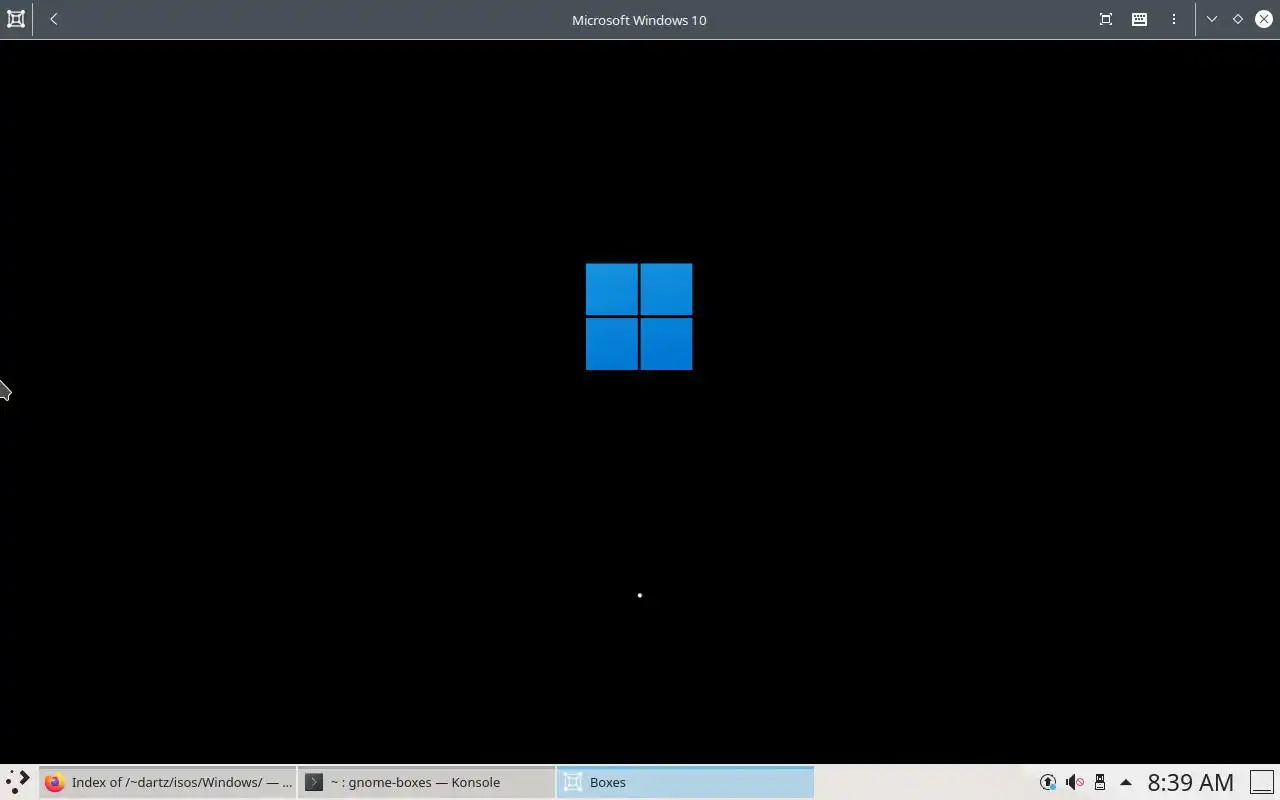1280x800 pixels.
Task: Switch to the gnome-boxes Konsole window
Action: (x=427, y=782)
